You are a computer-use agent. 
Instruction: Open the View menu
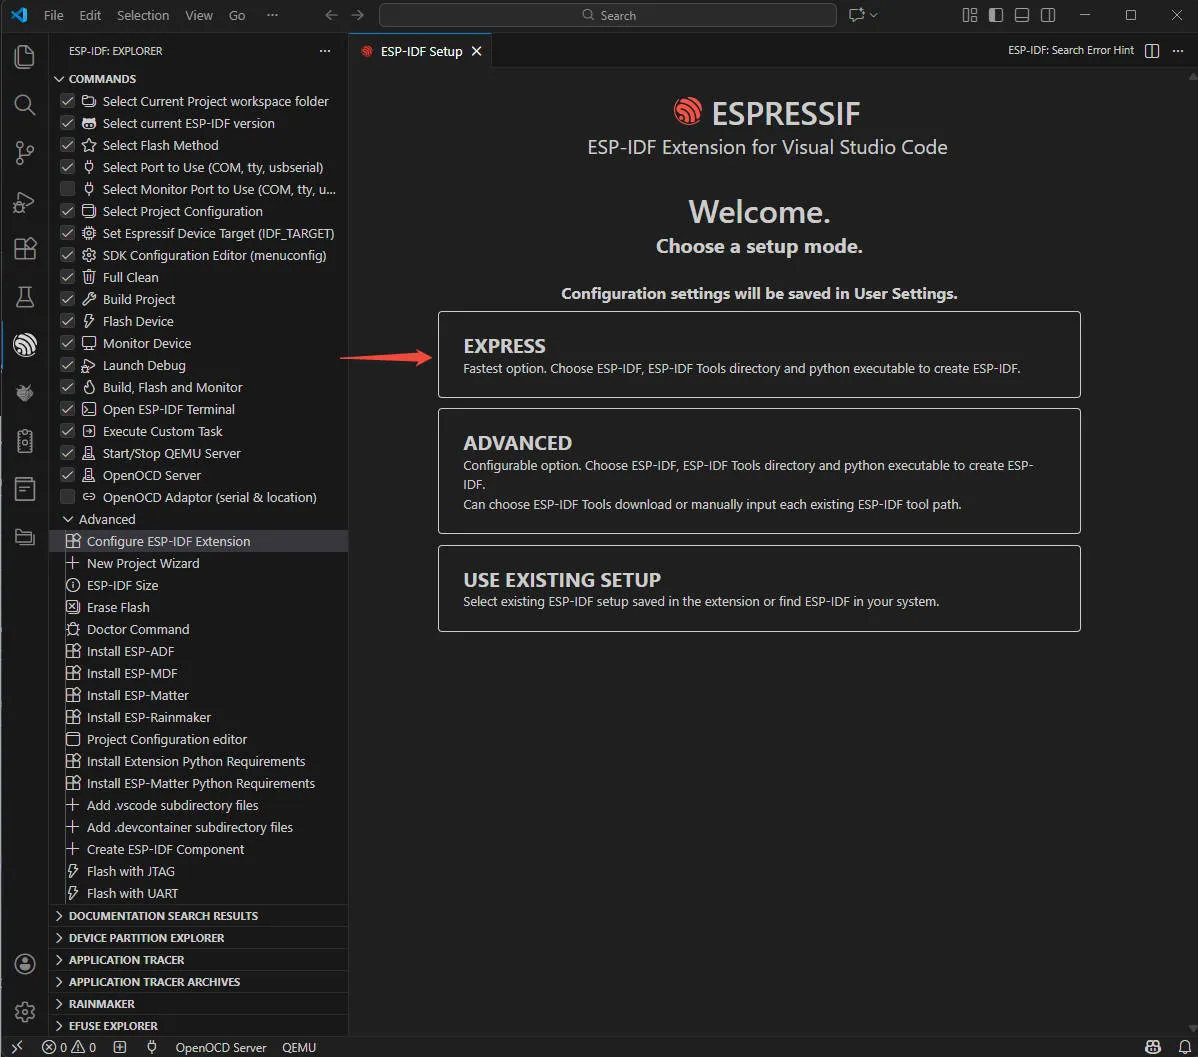[198, 15]
